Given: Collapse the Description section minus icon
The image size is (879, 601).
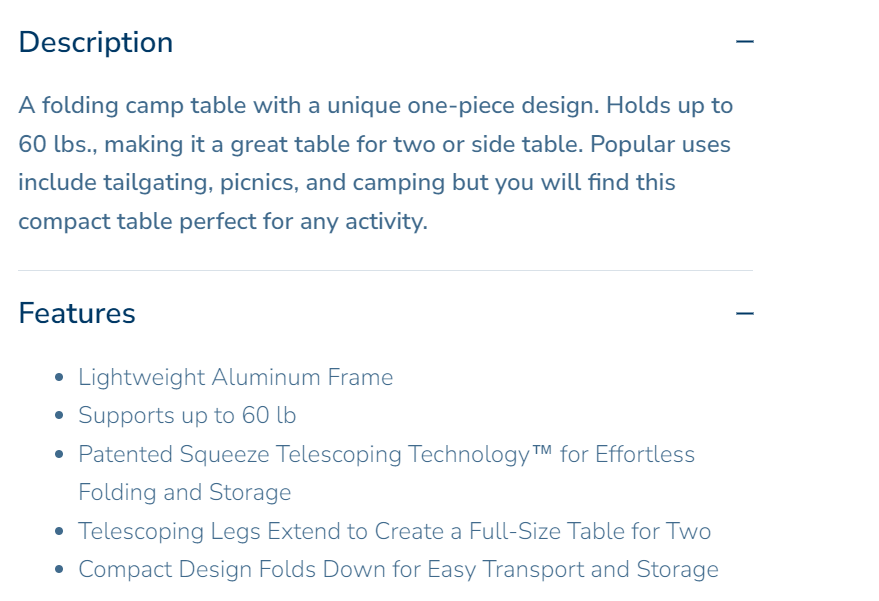Looking at the screenshot, I should 744,42.
